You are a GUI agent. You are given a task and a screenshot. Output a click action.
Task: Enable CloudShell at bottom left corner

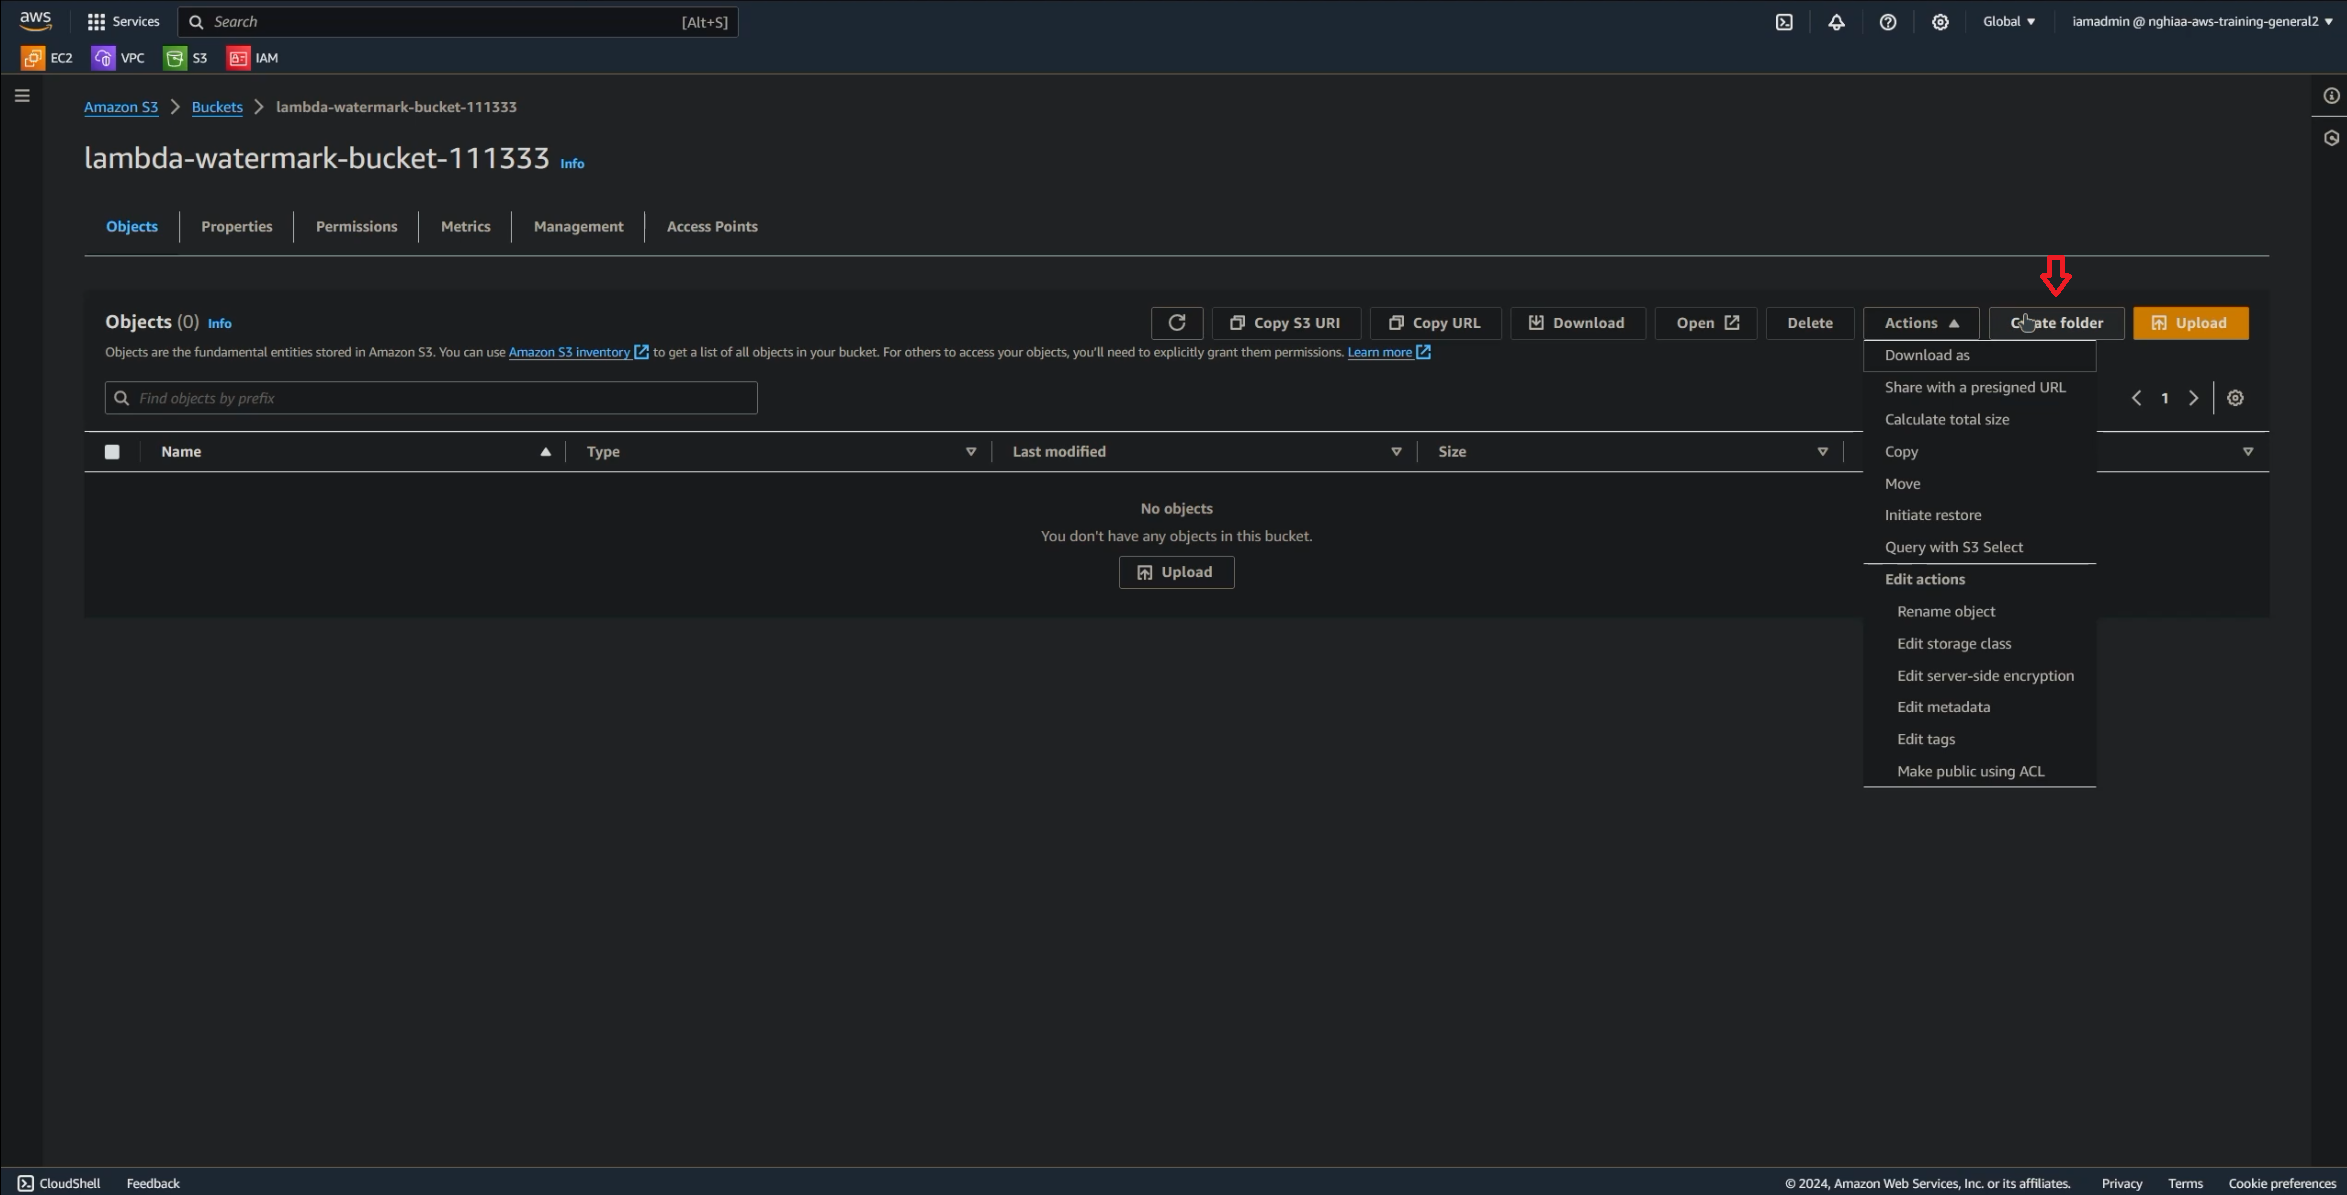pyautogui.click(x=58, y=1183)
